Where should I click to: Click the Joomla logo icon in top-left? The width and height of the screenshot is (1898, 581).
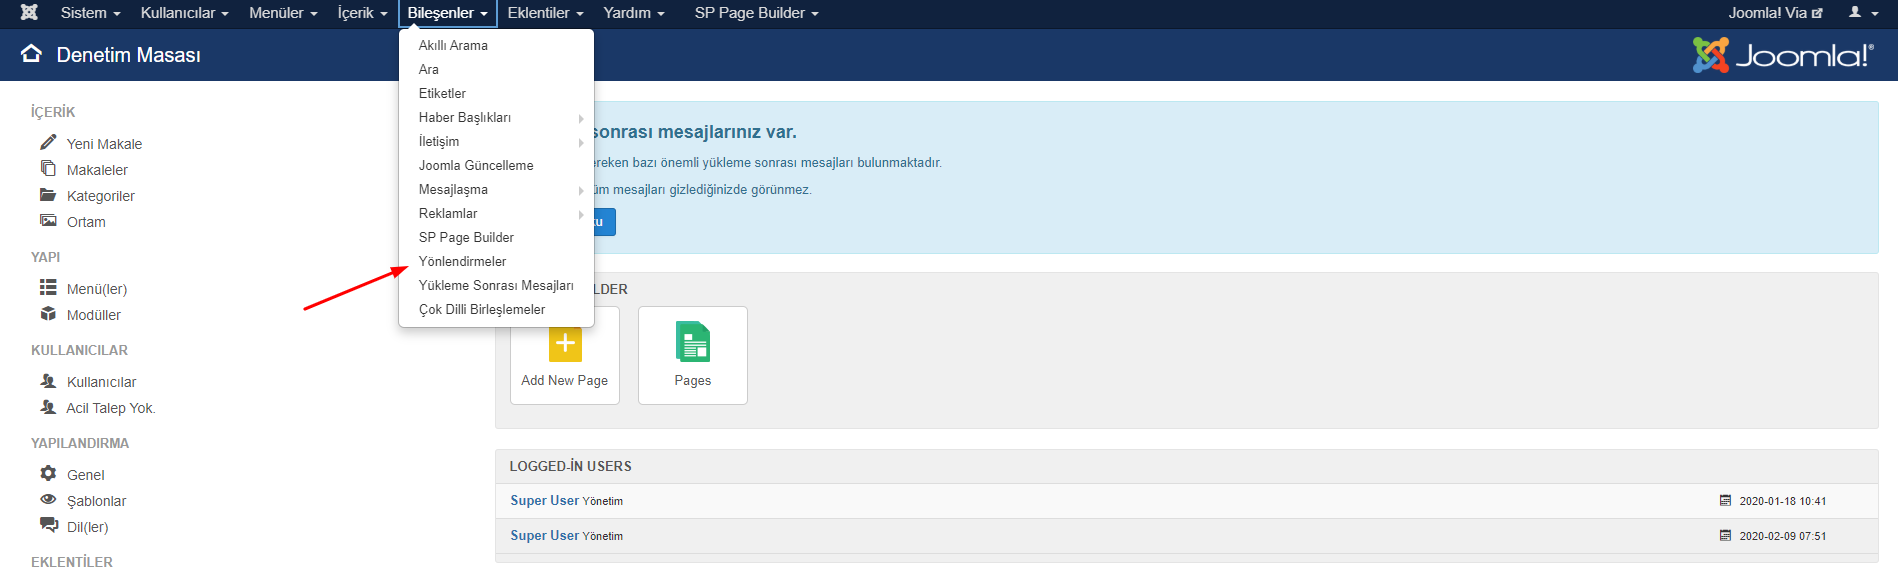(29, 13)
